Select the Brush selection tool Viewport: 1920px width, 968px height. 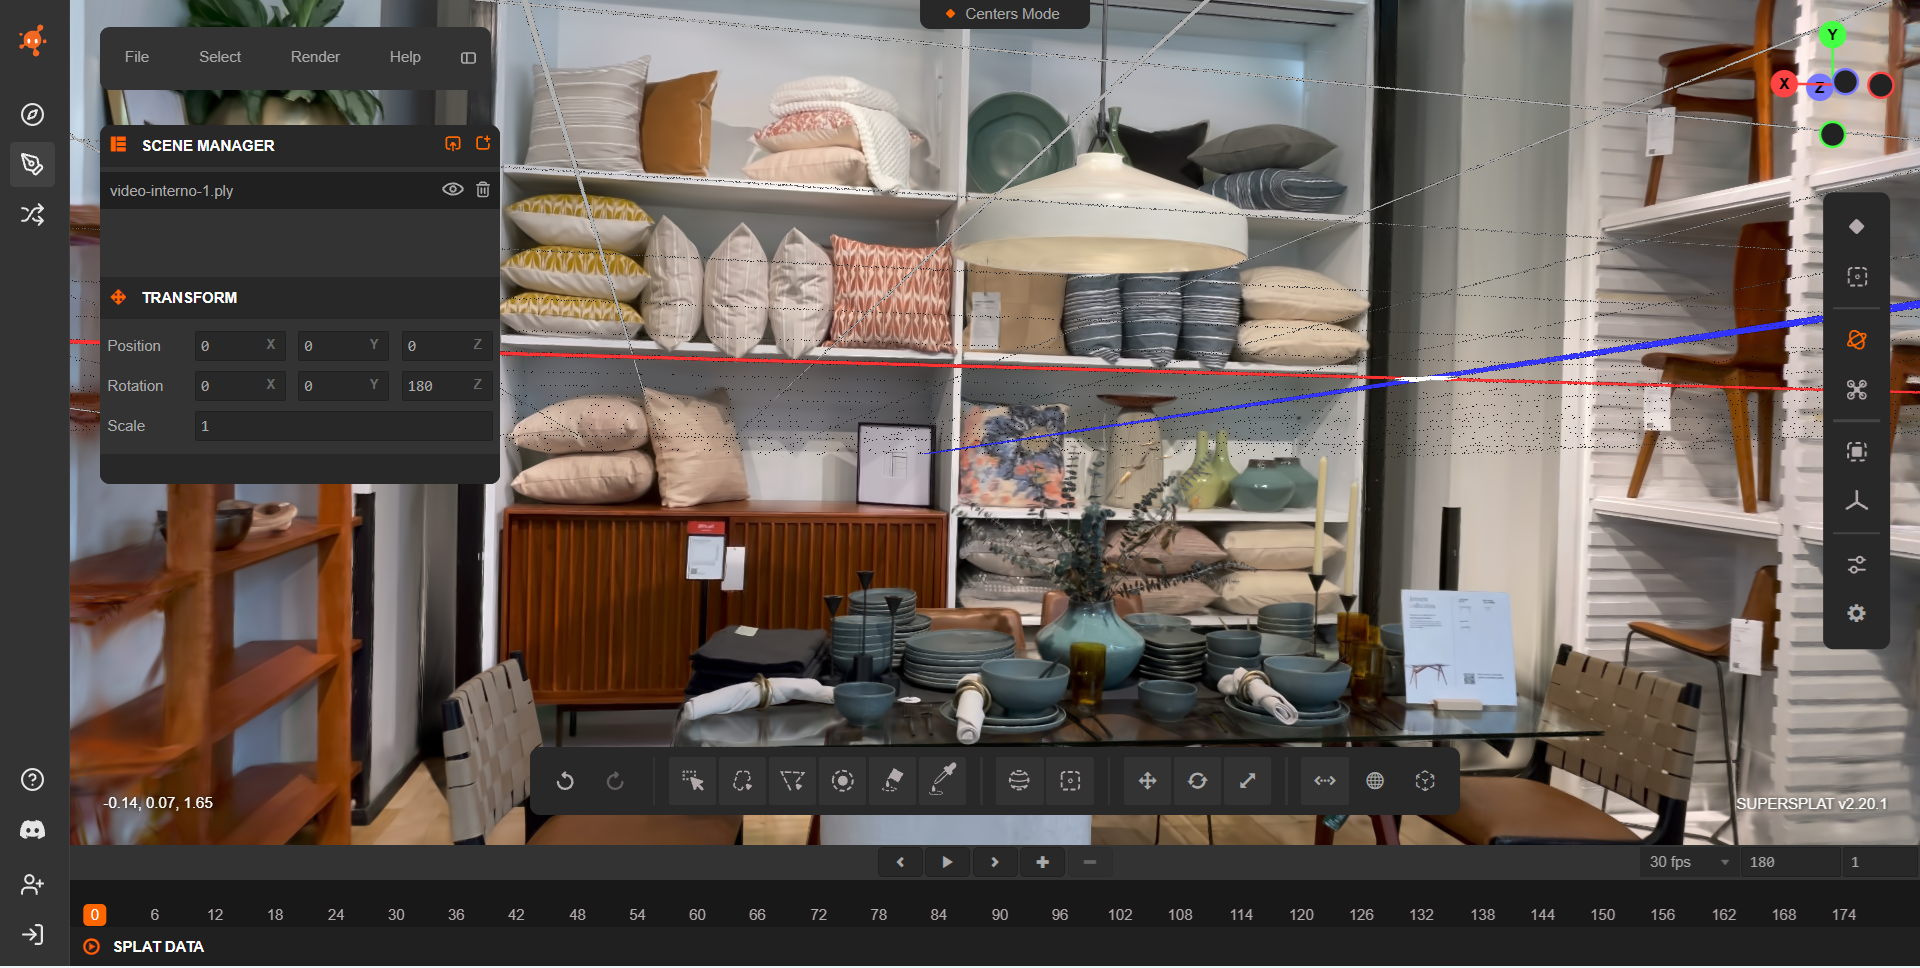point(843,781)
